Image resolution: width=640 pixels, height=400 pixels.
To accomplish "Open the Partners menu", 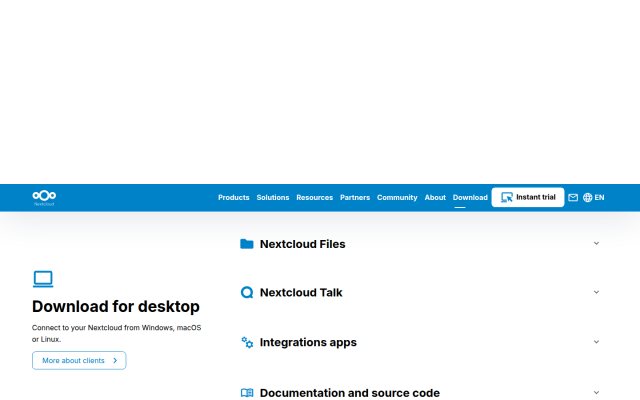I will (355, 198).
